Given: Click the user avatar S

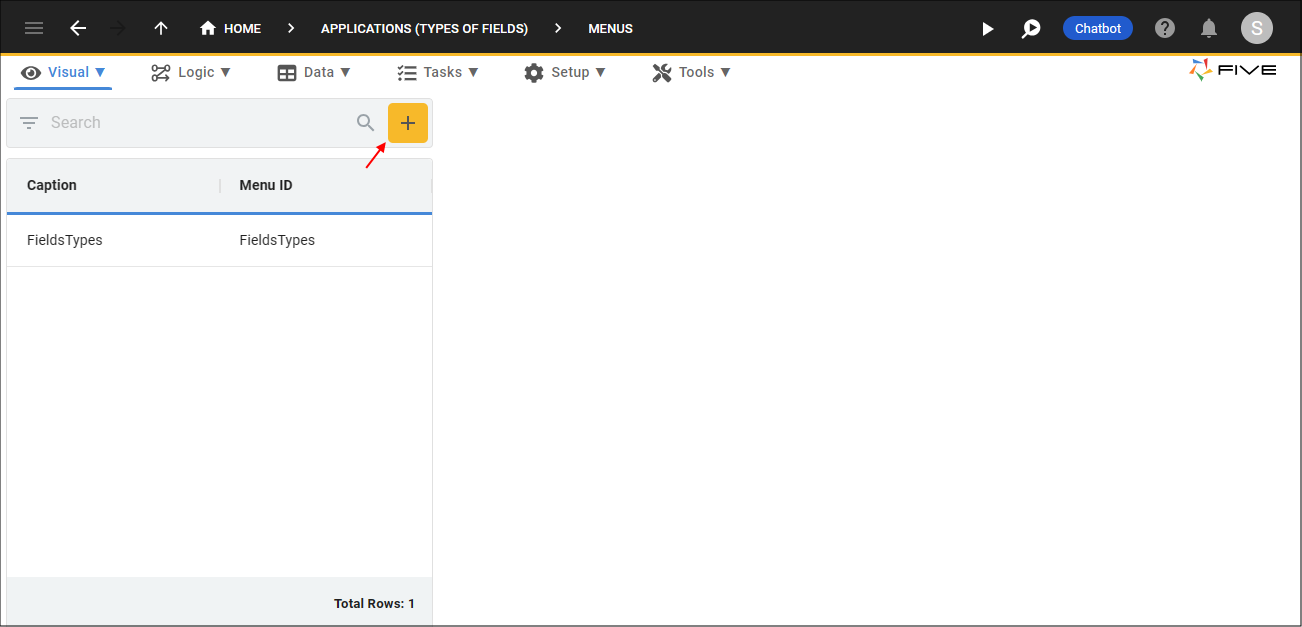Looking at the screenshot, I should pyautogui.click(x=1257, y=28).
